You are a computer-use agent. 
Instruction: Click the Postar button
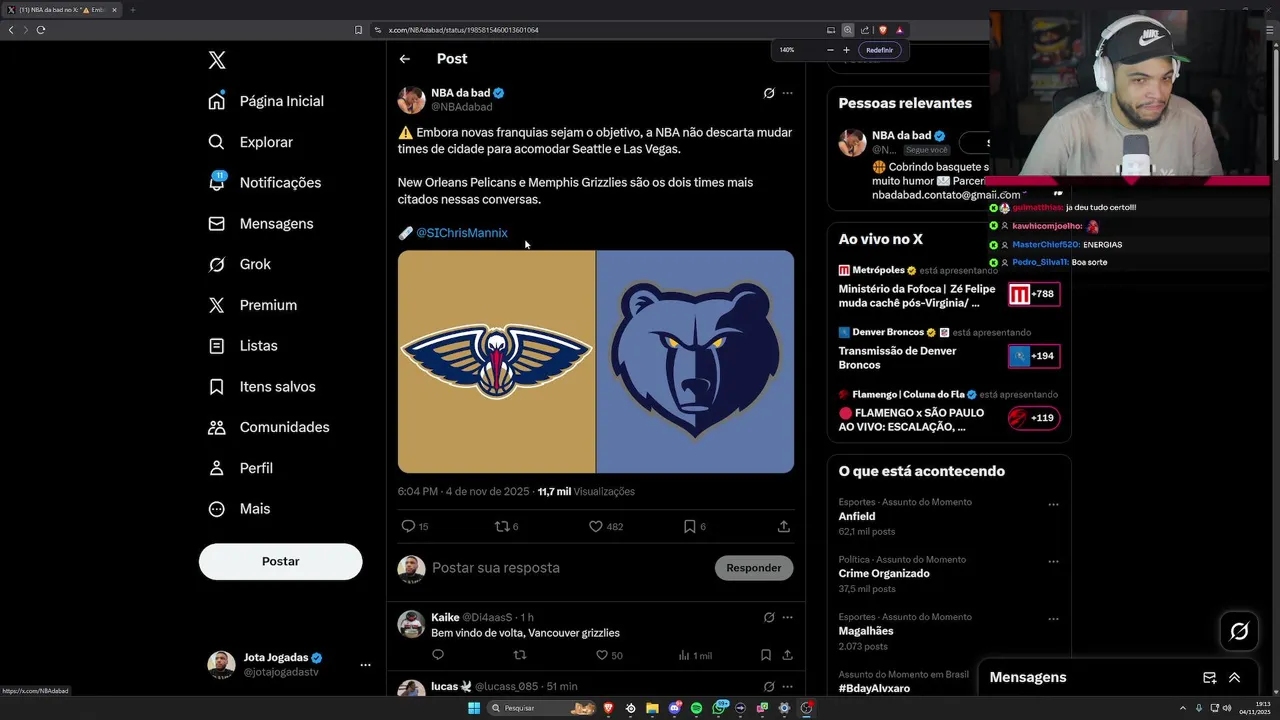[280, 561]
